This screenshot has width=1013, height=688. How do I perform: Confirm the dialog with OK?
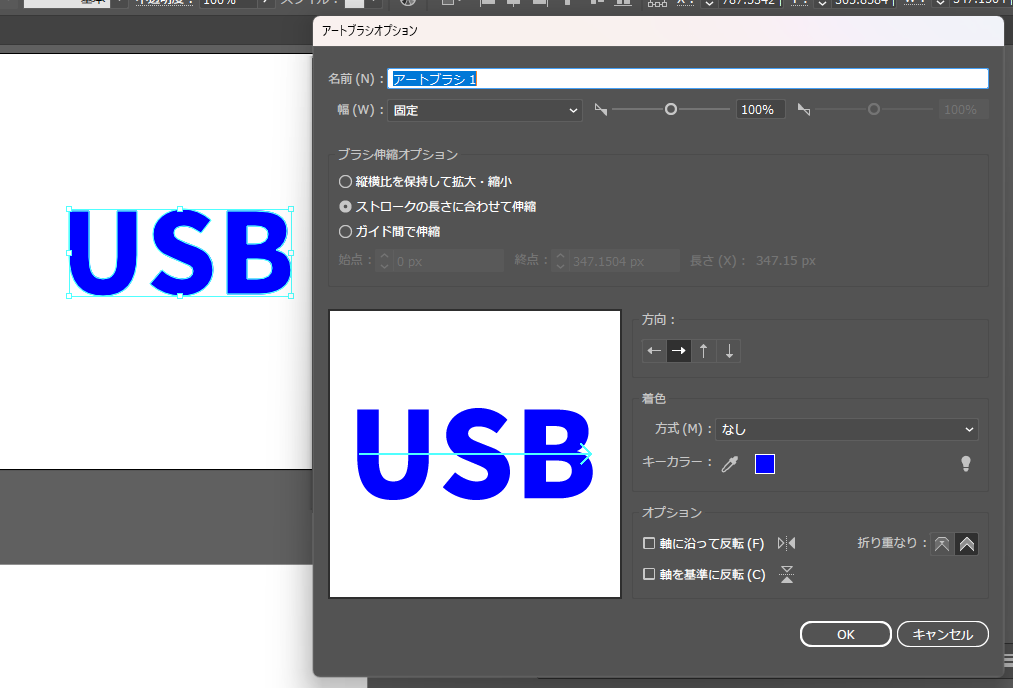[x=846, y=634]
